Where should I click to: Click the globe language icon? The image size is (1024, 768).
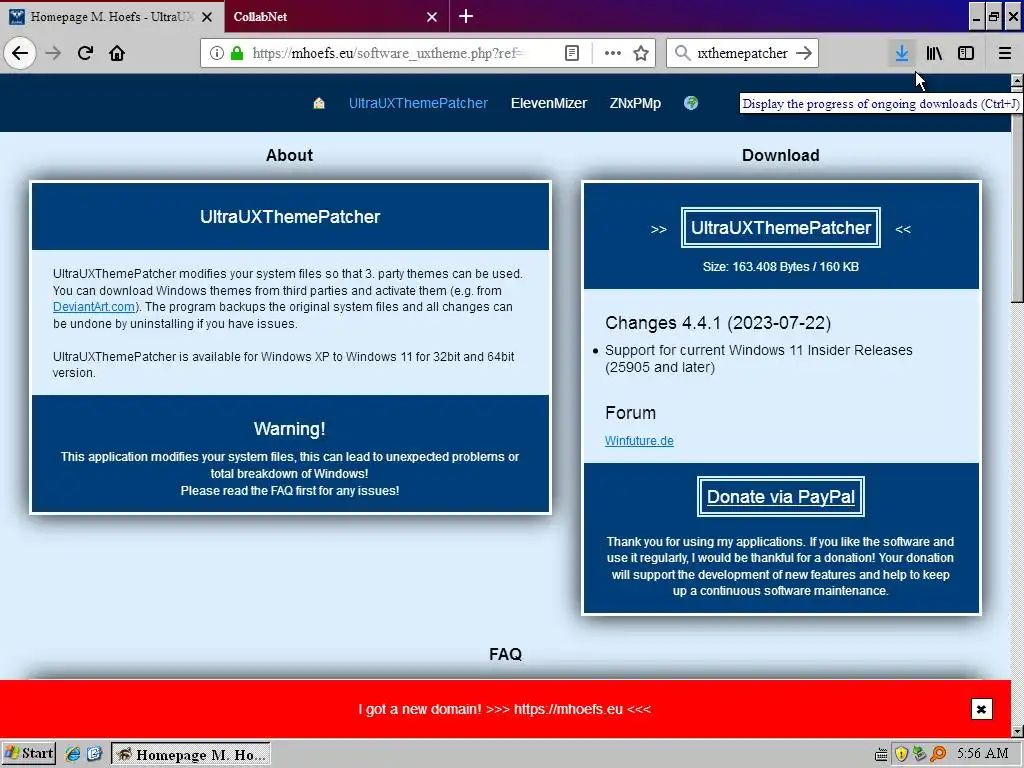[691, 103]
